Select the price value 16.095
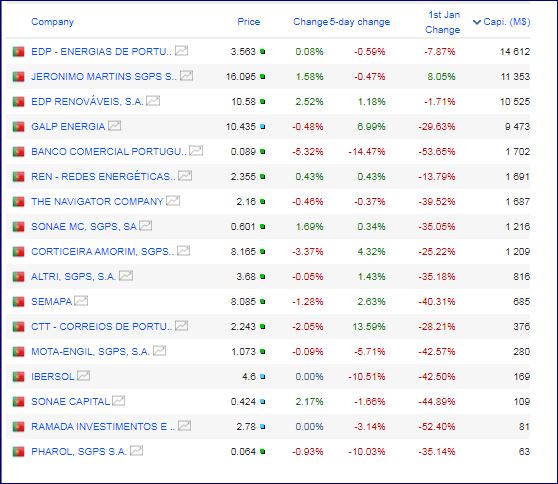The height and width of the screenshot is (484, 558). (x=241, y=77)
